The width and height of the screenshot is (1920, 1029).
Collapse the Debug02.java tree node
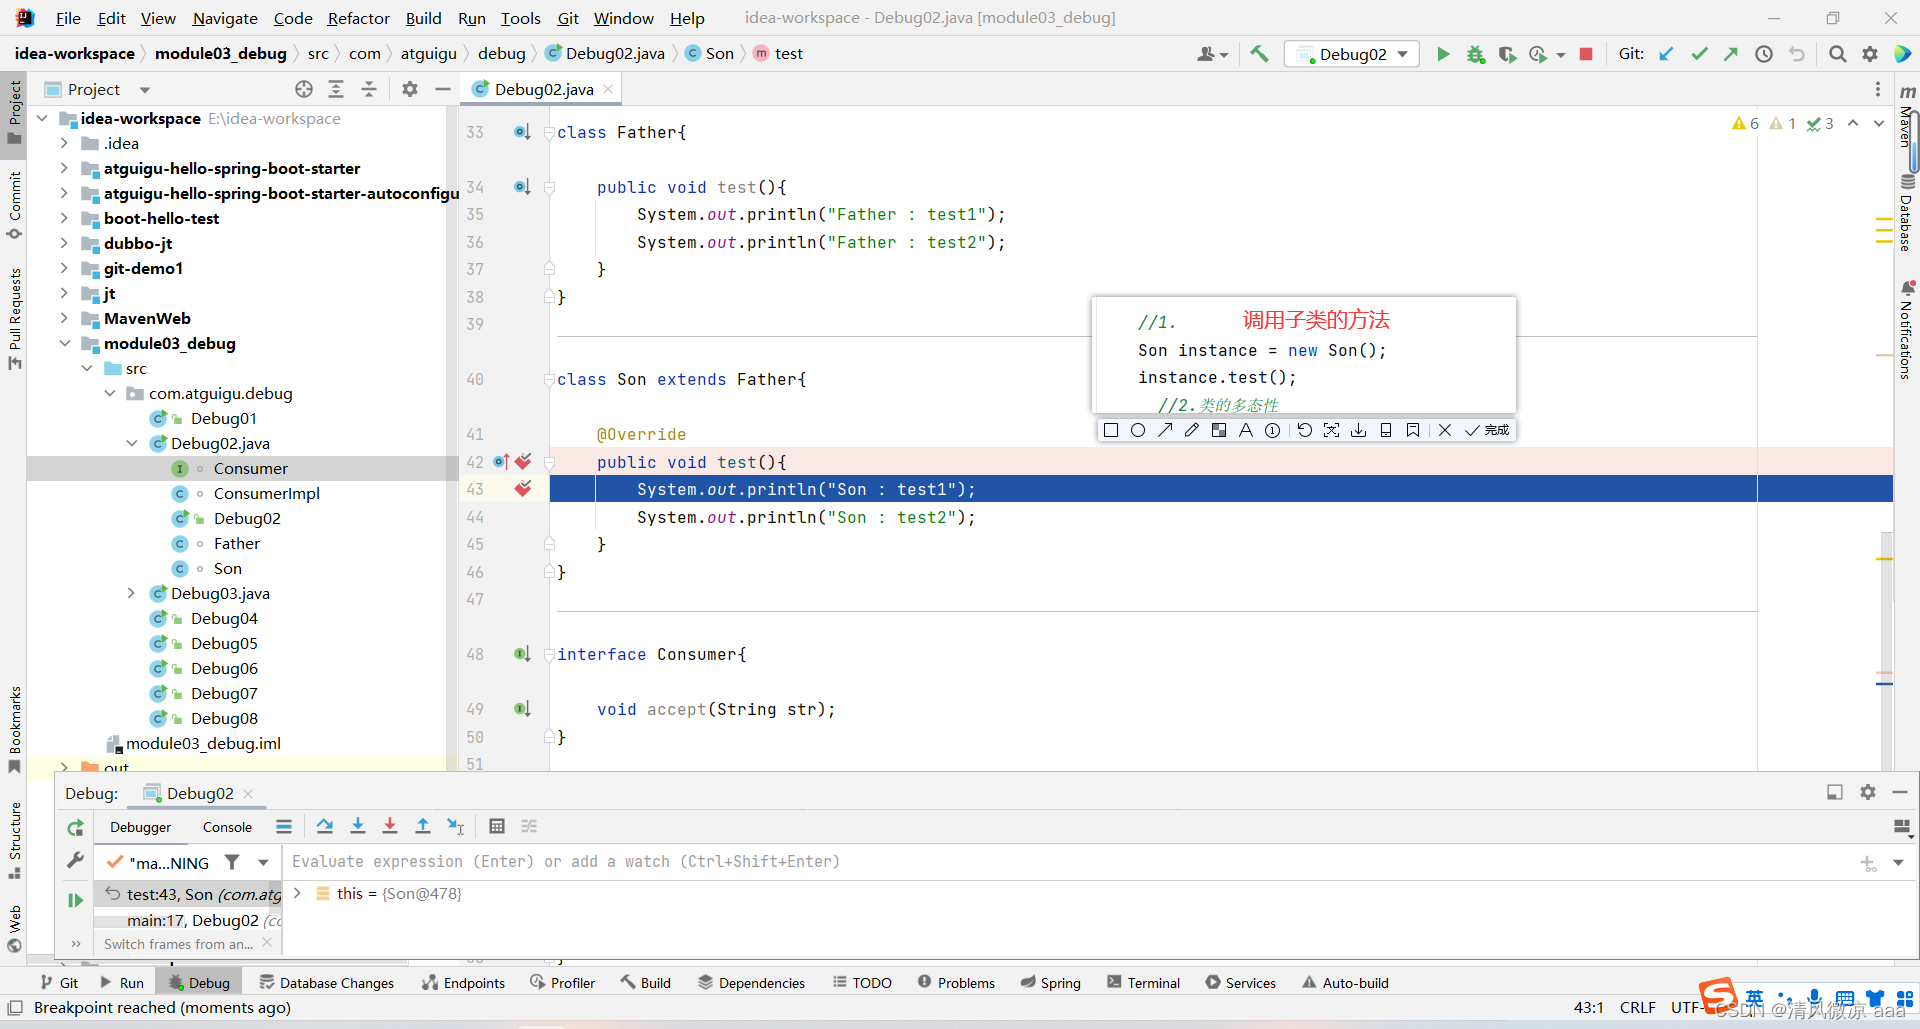[x=131, y=443]
